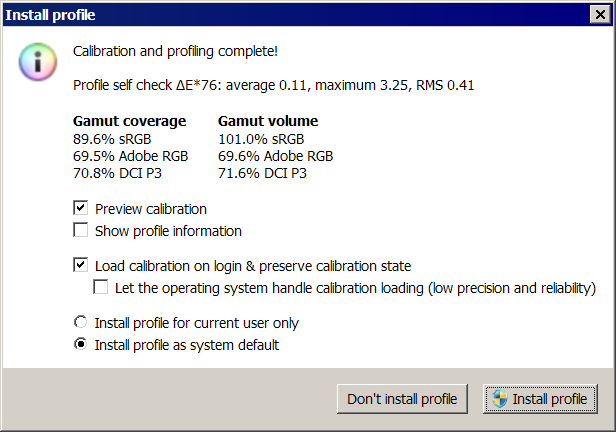Image resolution: width=616 pixels, height=432 pixels.
Task: Choose Install profile as system default
Action: tap(81, 345)
